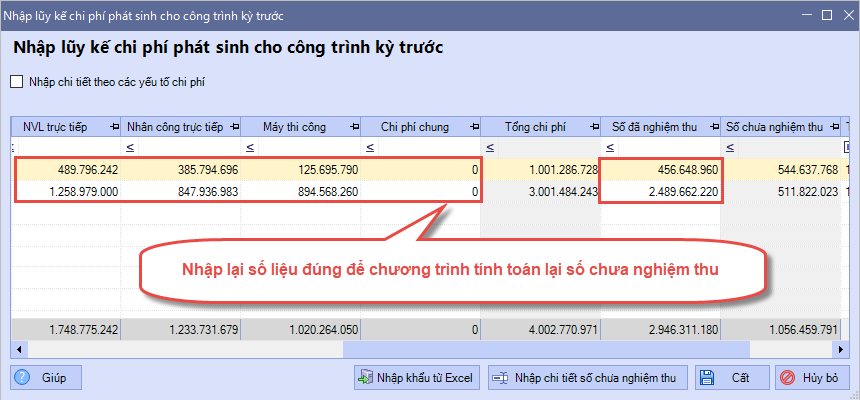Click pin icon on Nhân công trực tiếp header

point(233,127)
